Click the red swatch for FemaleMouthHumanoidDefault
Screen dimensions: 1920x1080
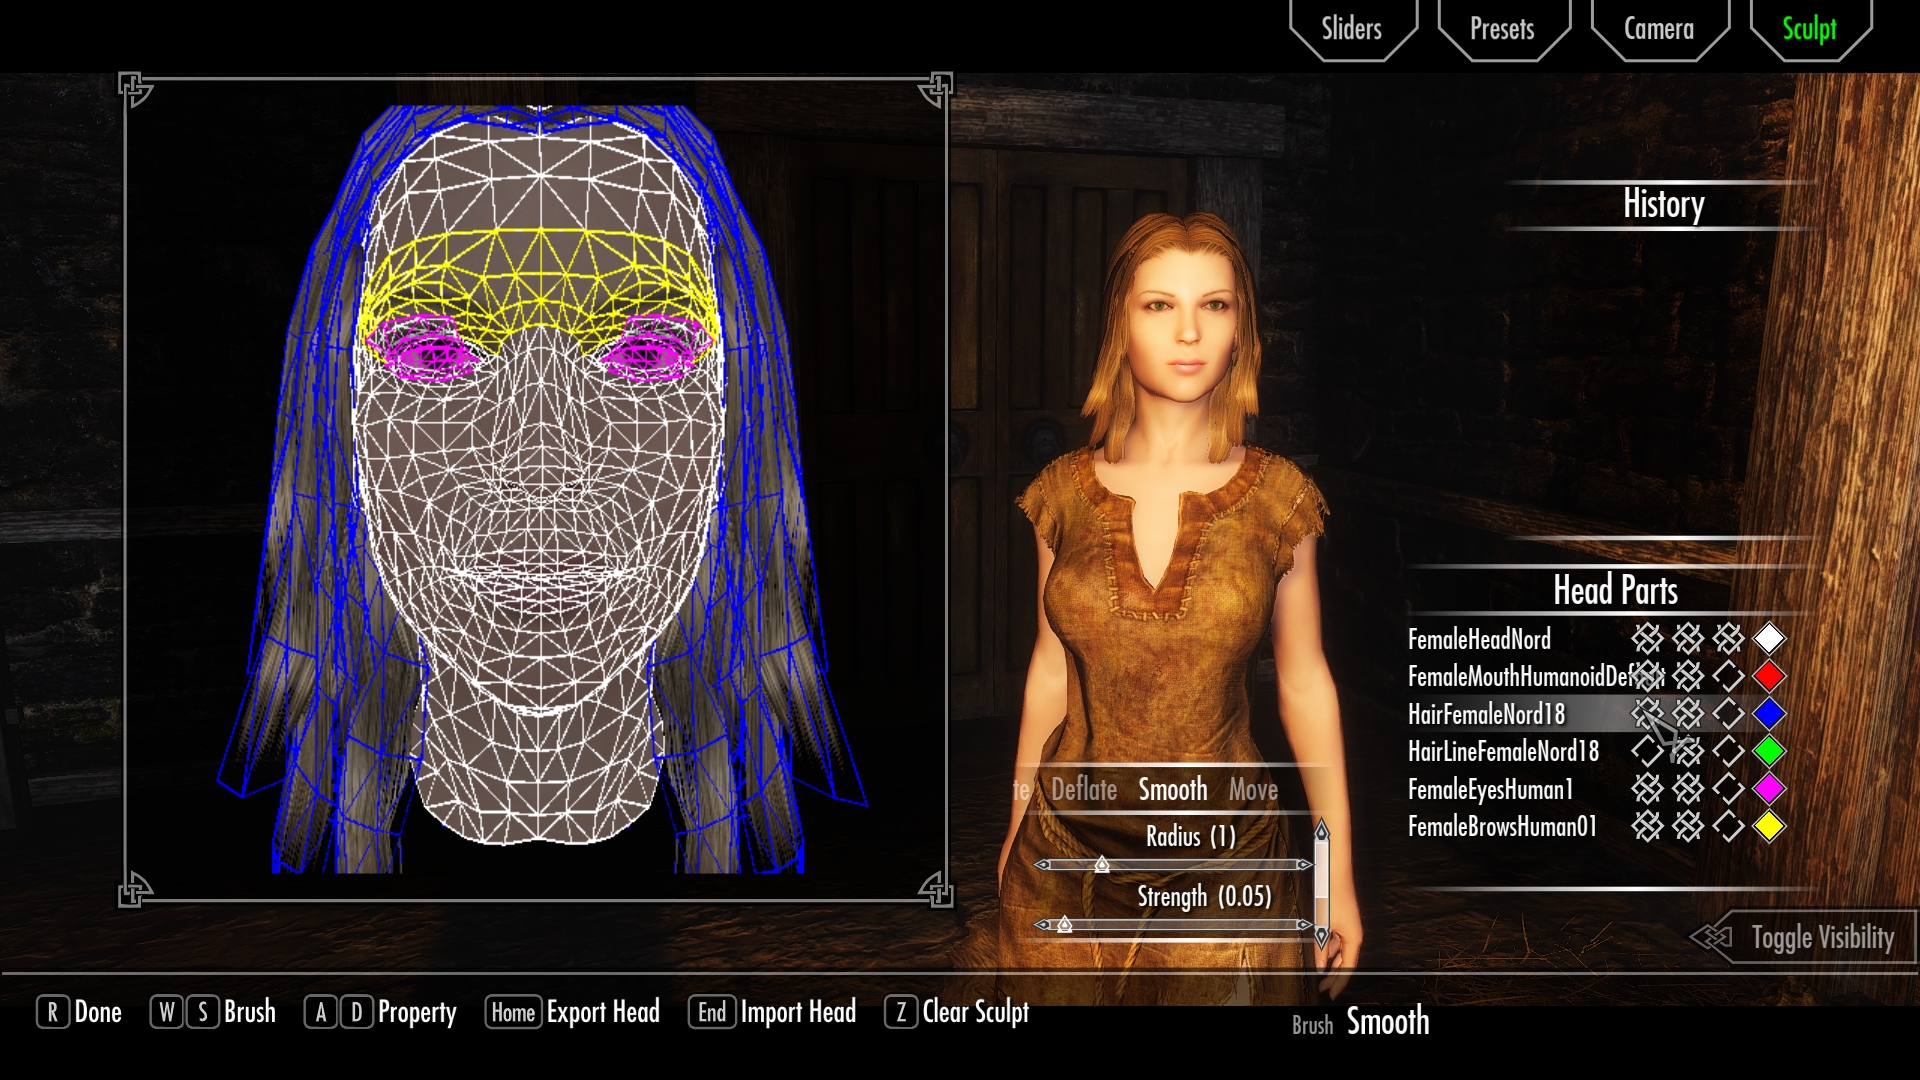[x=1769, y=676]
